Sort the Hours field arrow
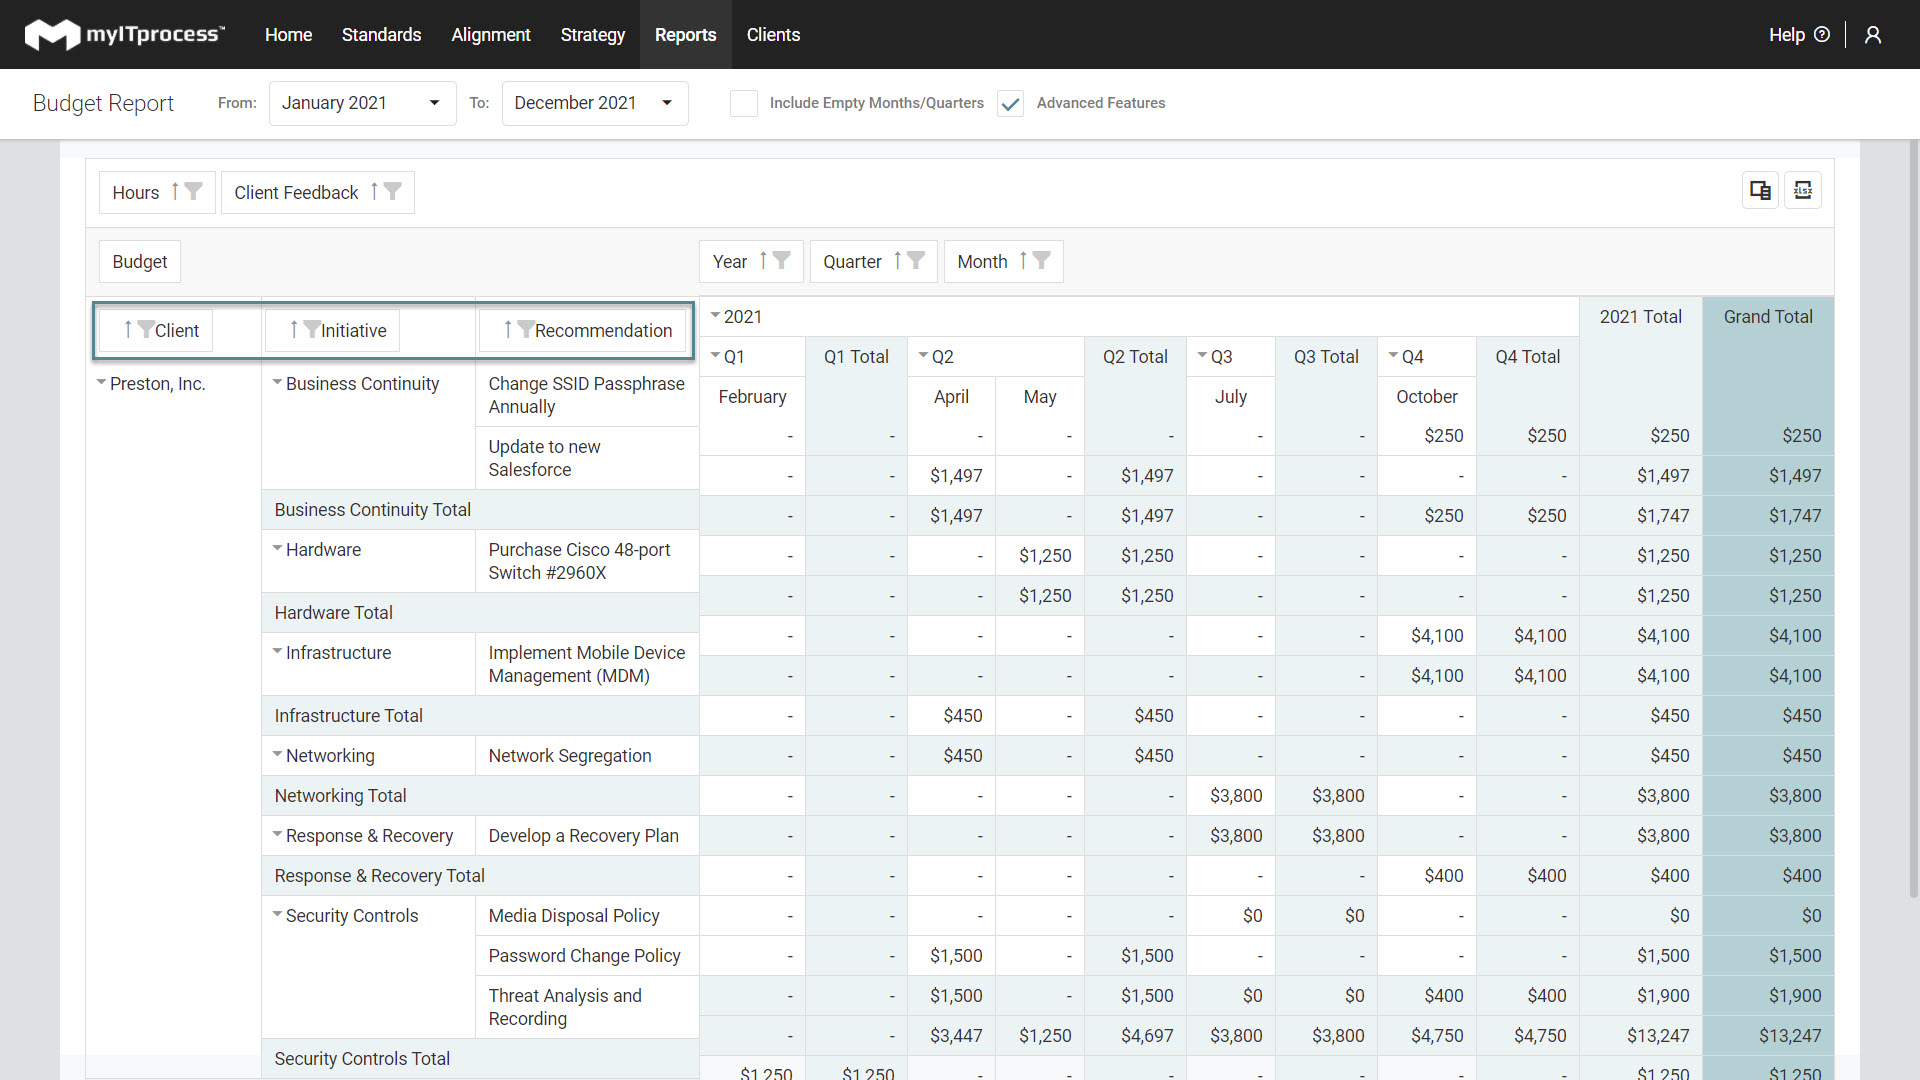This screenshot has height=1080, width=1920. point(175,191)
